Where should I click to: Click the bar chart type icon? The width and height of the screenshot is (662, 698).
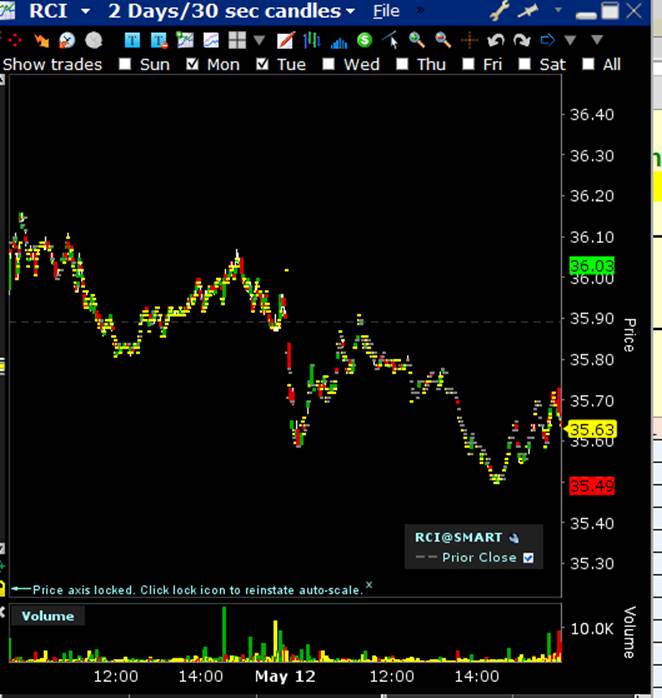[x=312, y=41]
